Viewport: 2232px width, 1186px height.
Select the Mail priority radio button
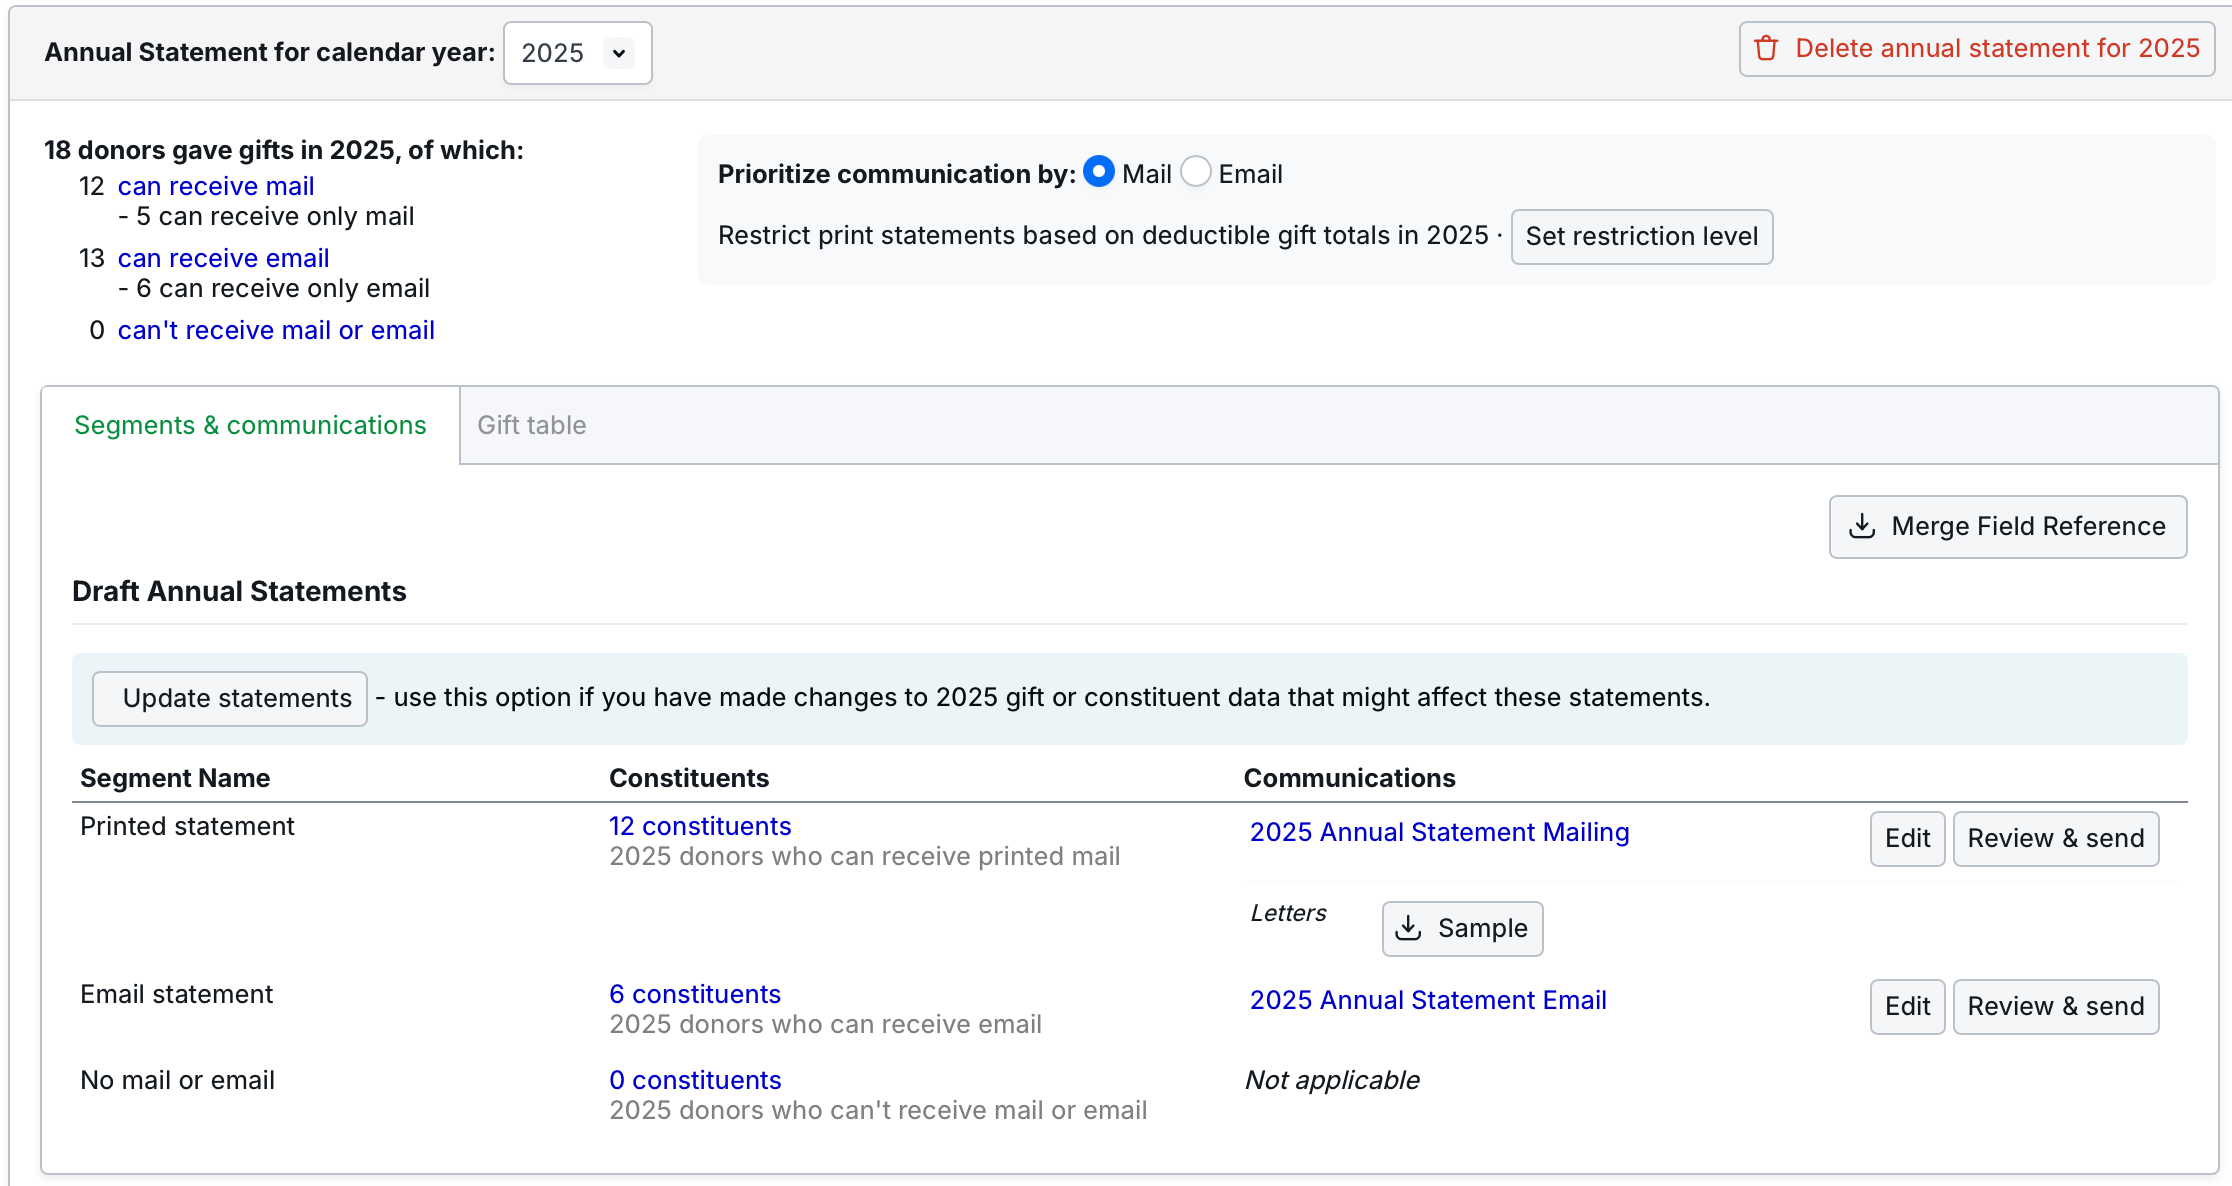[1099, 172]
